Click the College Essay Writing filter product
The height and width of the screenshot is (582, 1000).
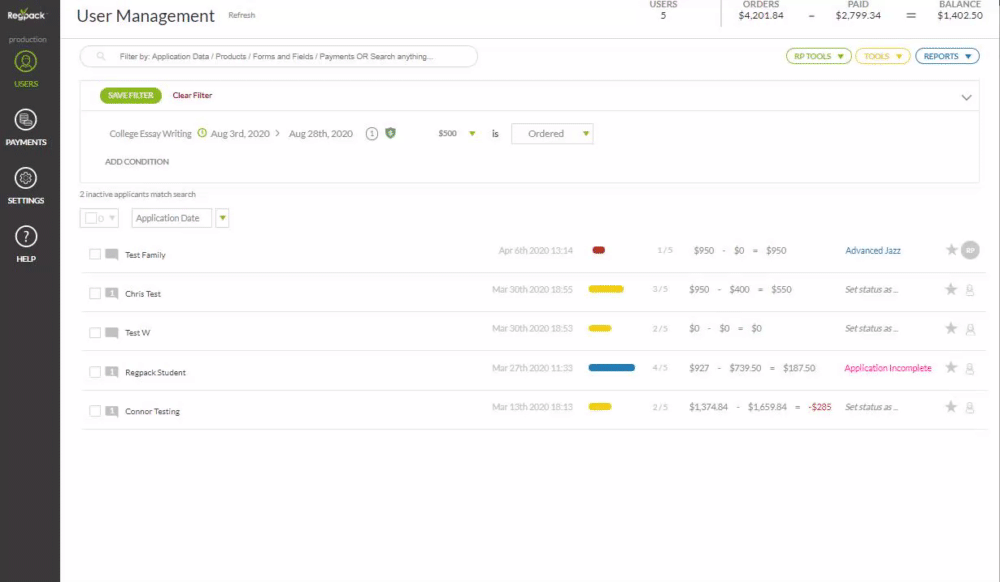point(150,133)
